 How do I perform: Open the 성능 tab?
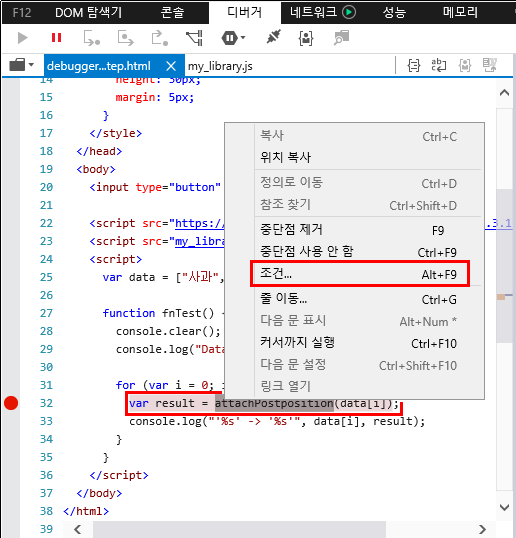tap(395, 13)
